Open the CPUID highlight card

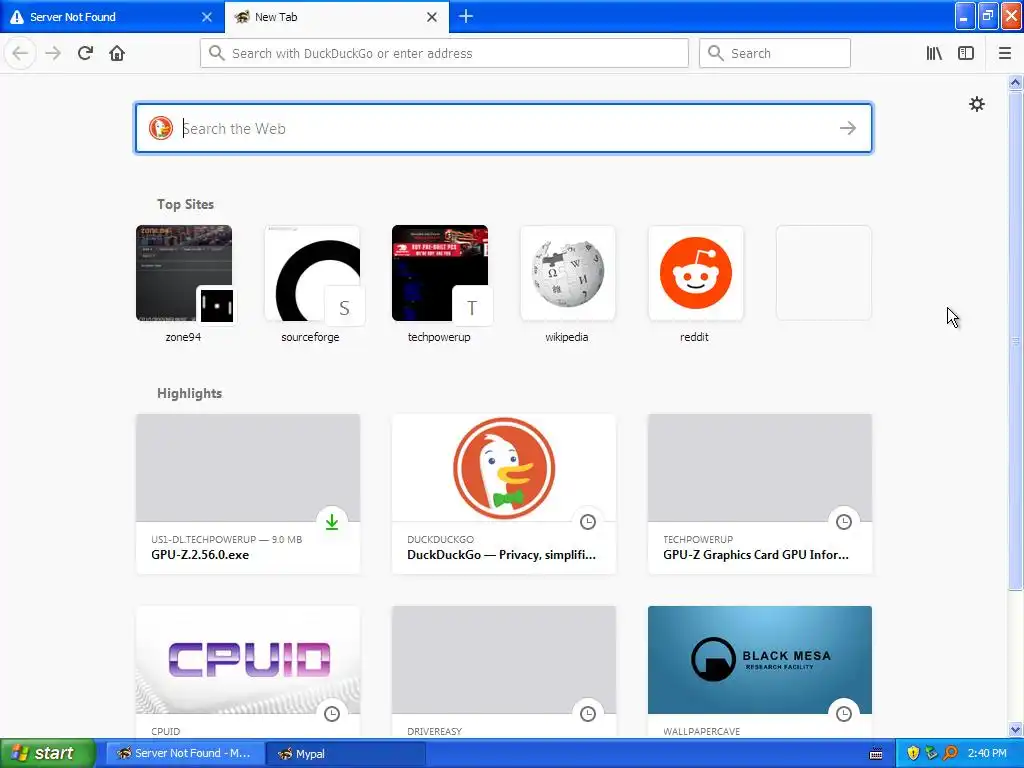(248, 673)
